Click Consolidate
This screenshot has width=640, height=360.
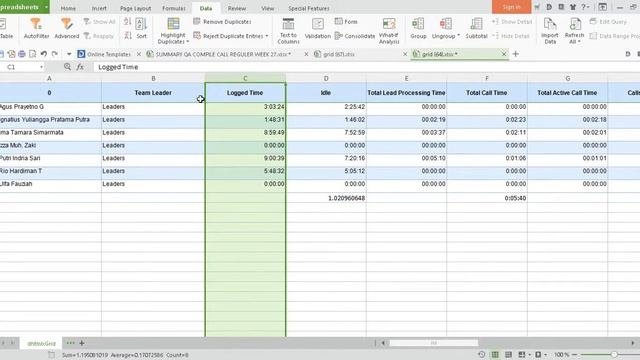(x=355, y=36)
